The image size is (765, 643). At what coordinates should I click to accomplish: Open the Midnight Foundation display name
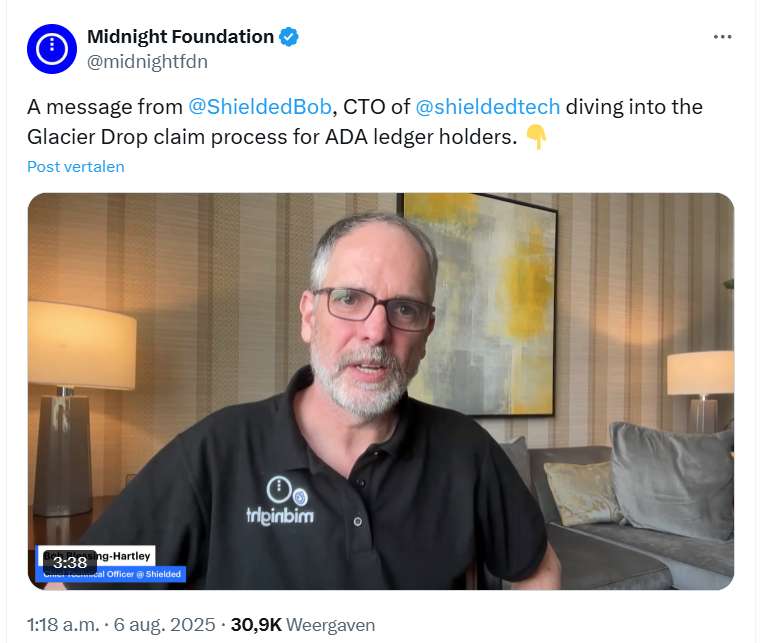click(180, 37)
